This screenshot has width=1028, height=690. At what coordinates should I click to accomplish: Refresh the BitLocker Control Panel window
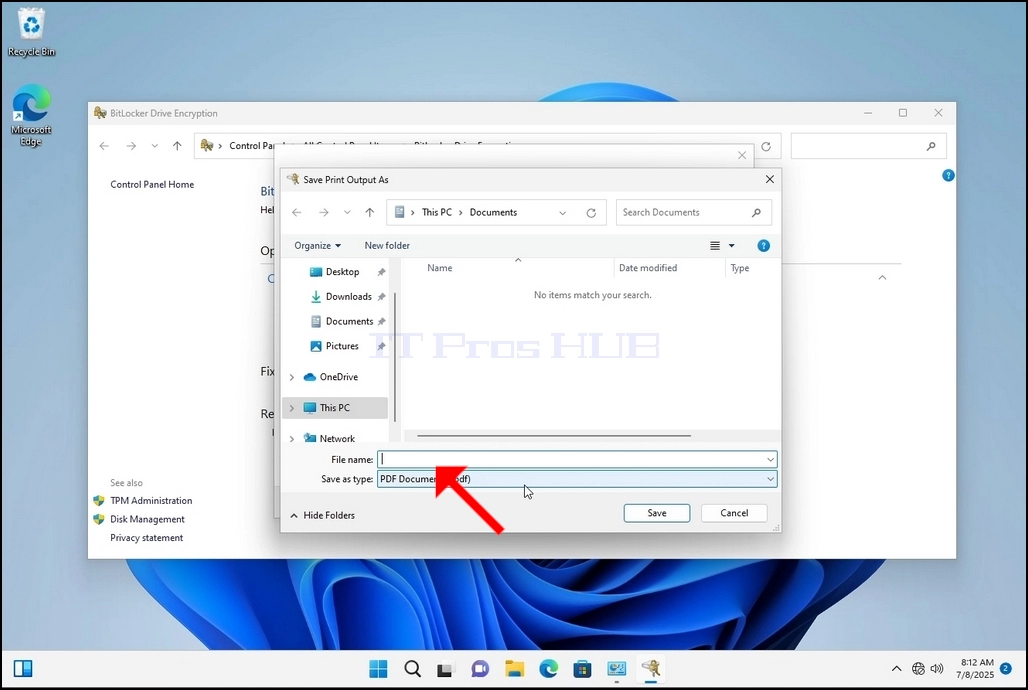point(766,146)
